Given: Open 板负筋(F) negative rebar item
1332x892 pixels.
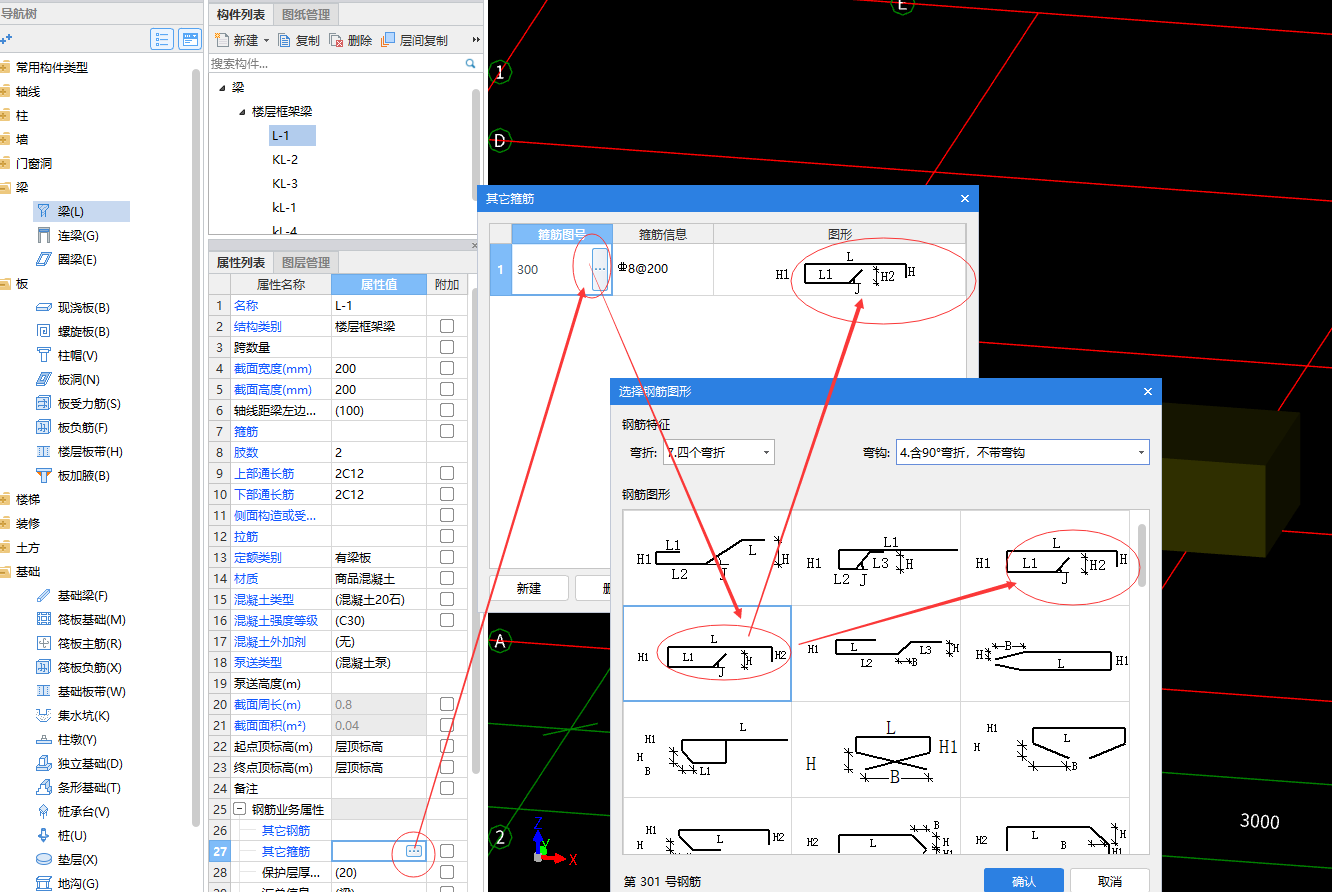Looking at the screenshot, I should [84, 427].
